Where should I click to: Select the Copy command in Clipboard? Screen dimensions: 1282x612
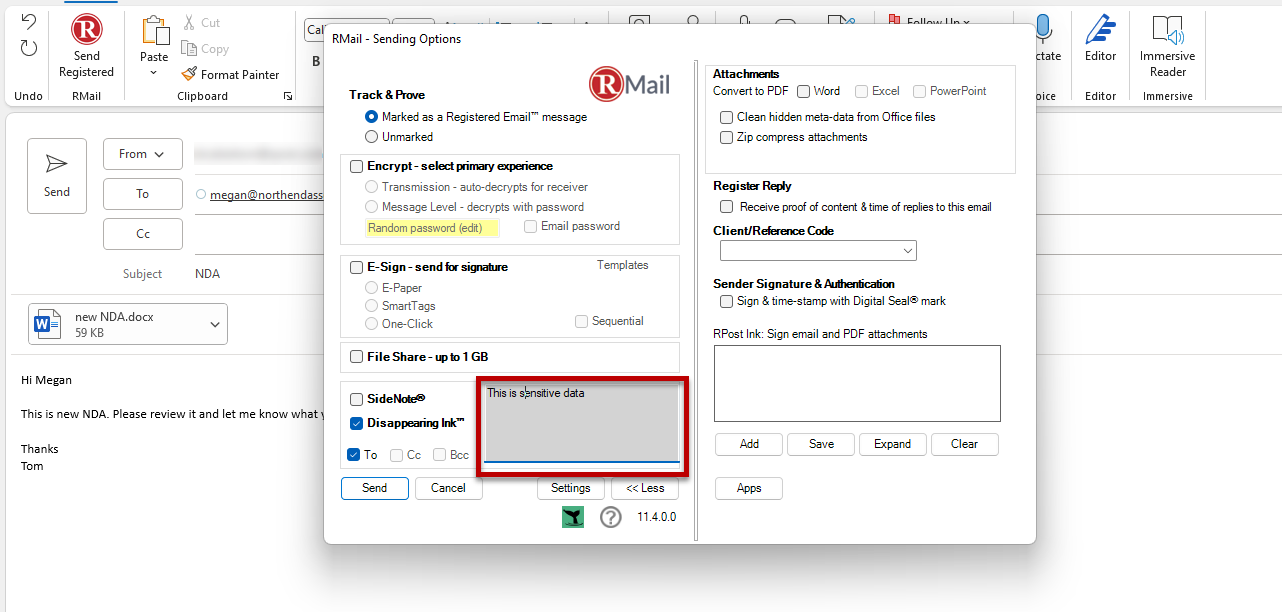[x=205, y=48]
